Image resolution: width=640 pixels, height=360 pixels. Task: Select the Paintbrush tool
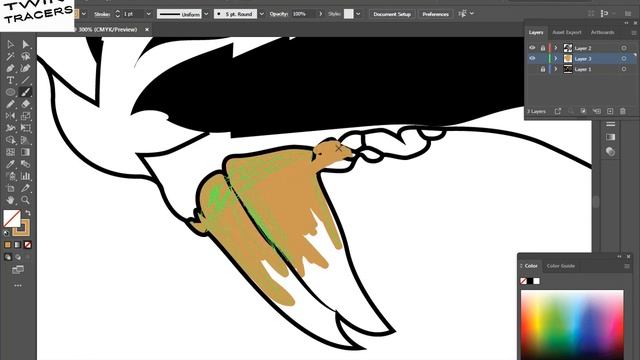pyautogui.click(x=25, y=92)
